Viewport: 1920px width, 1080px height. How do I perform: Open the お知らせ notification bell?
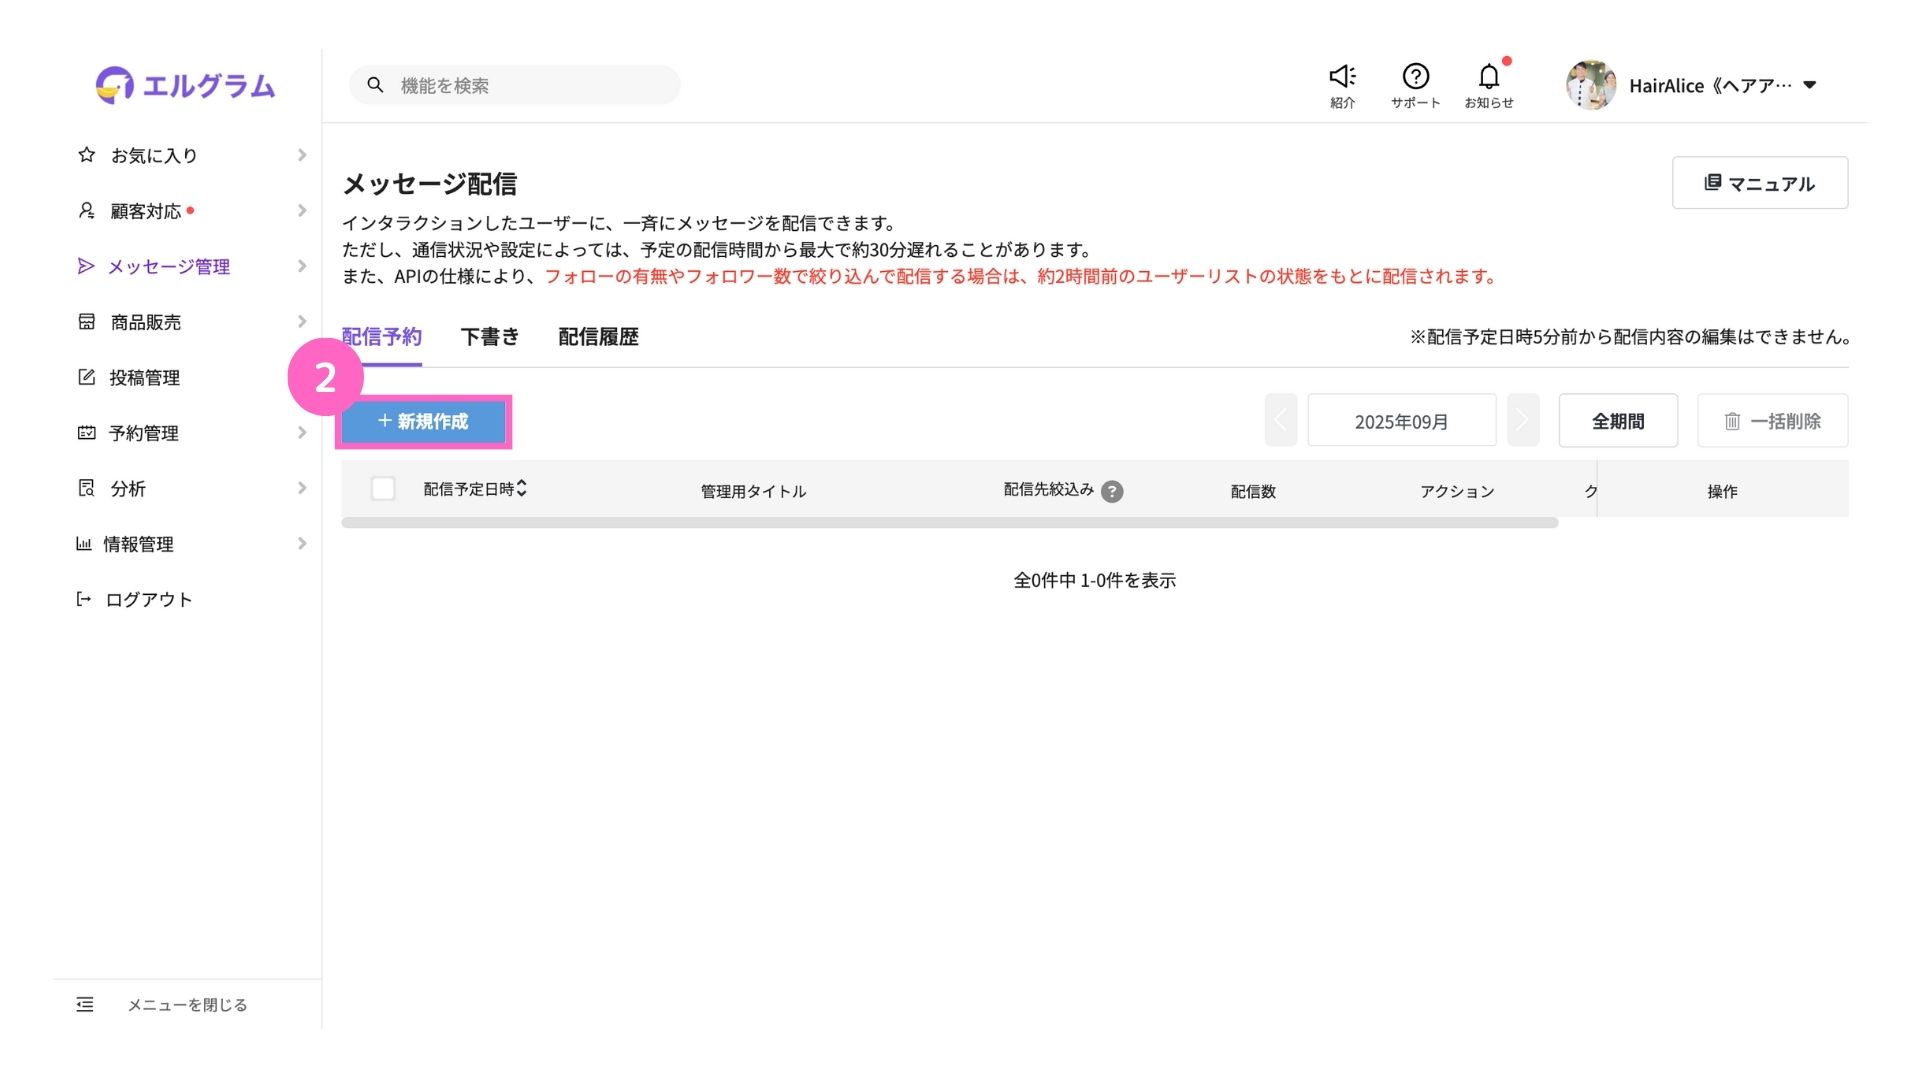[1488, 77]
